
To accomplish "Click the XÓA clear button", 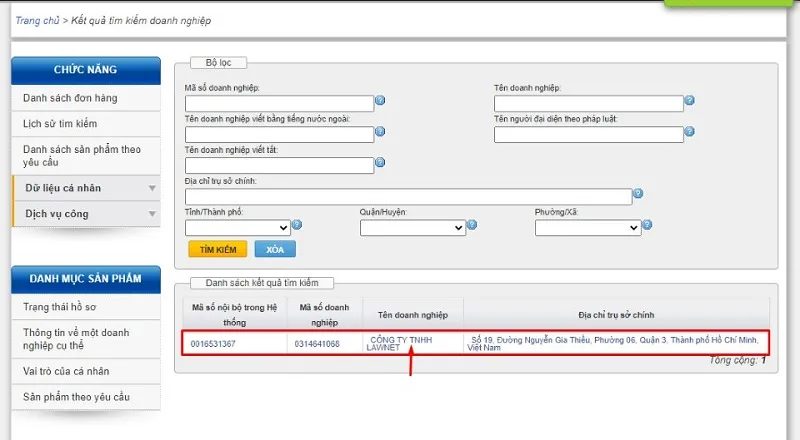I will pos(275,250).
